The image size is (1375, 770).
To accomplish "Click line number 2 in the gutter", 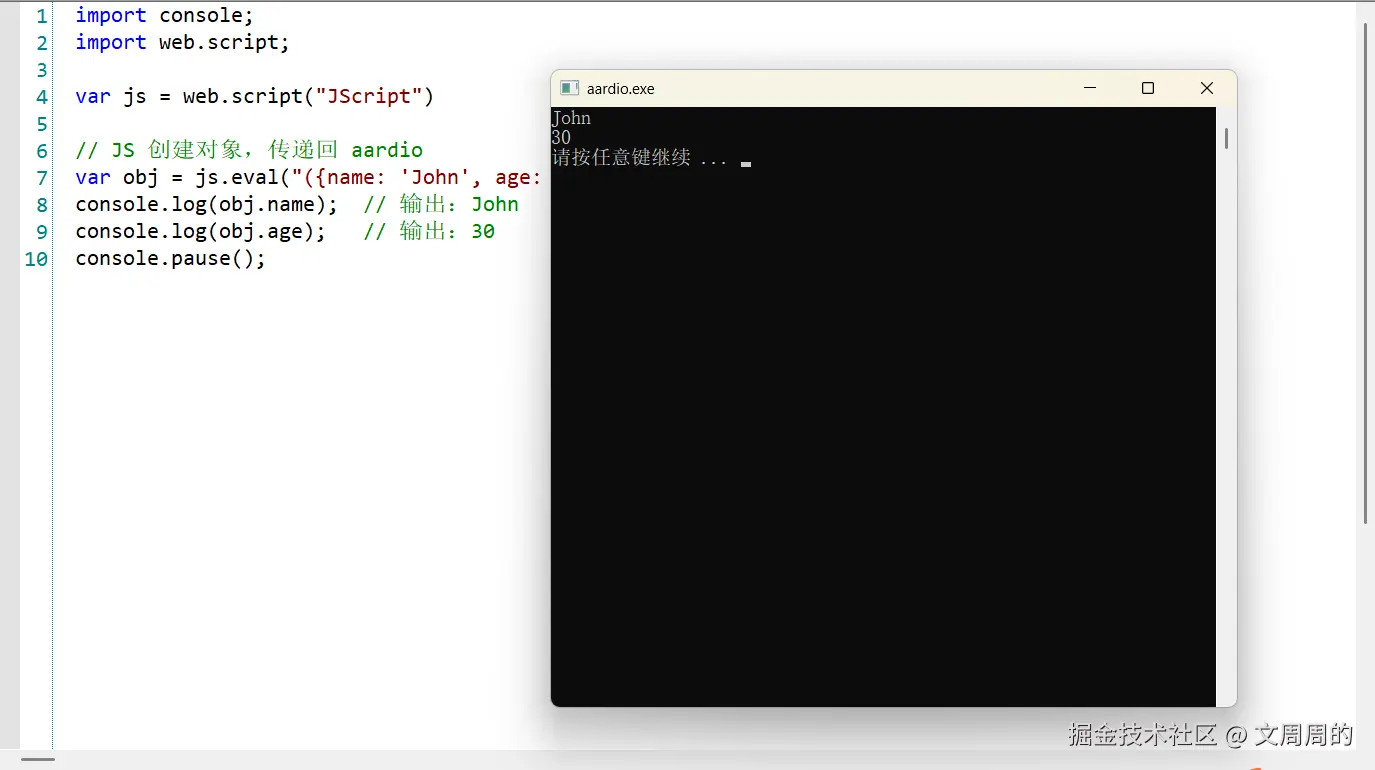I will (41, 43).
